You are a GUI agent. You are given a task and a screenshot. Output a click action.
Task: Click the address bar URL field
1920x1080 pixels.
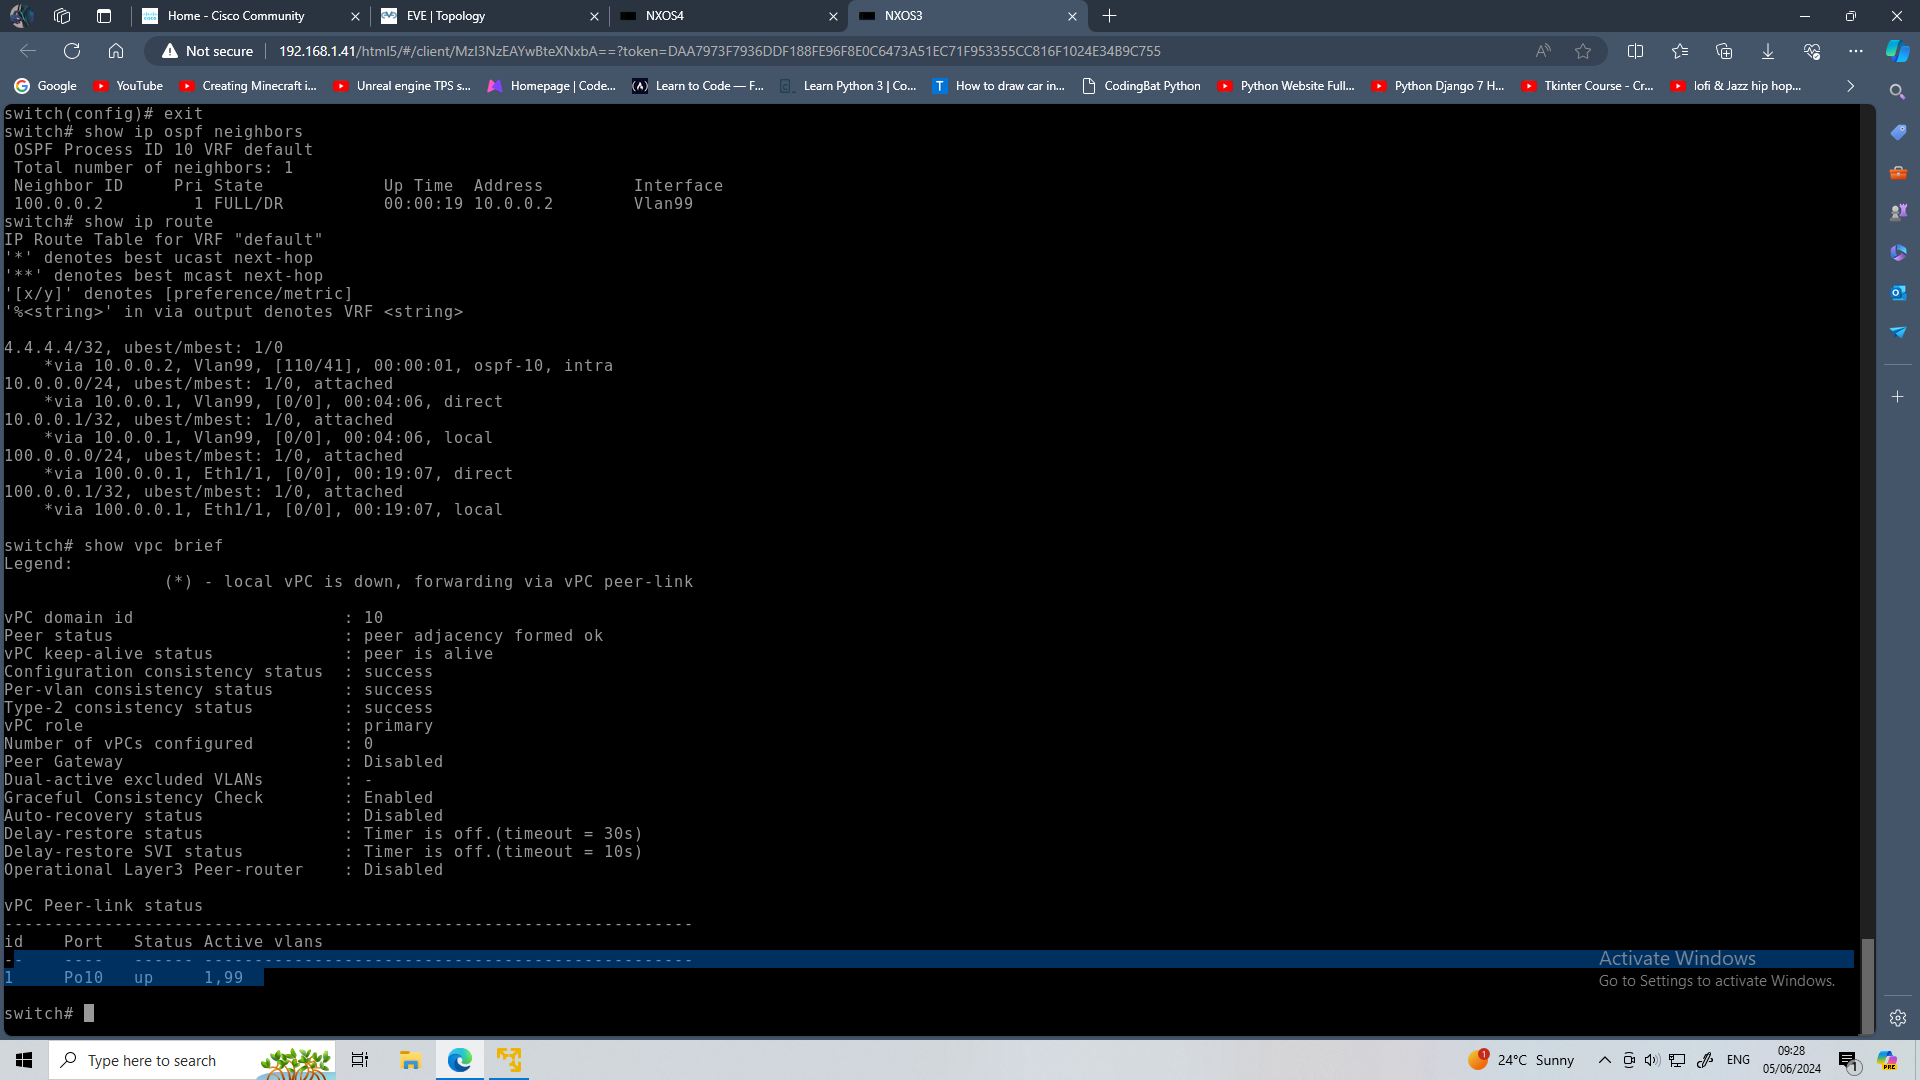(x=719, y=51)
